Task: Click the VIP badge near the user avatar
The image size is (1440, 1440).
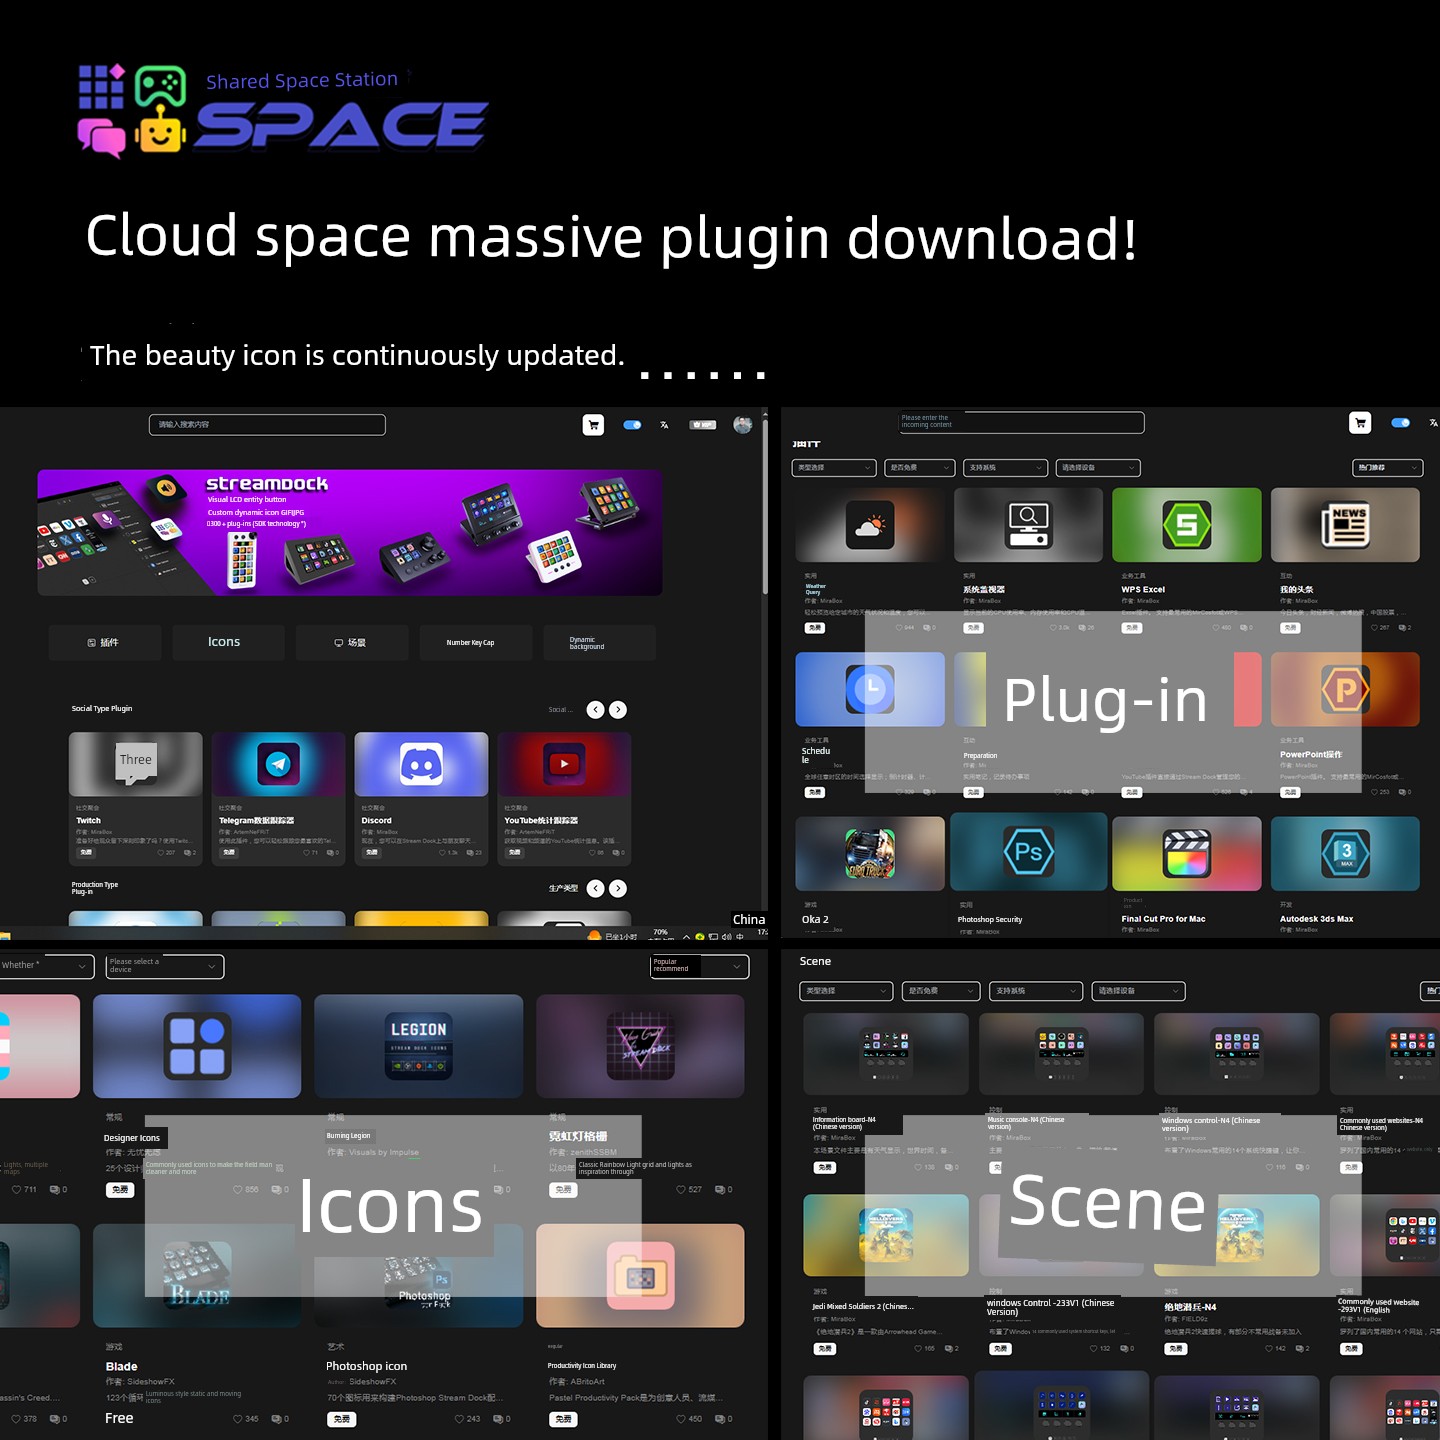Action: click(703, 425)
